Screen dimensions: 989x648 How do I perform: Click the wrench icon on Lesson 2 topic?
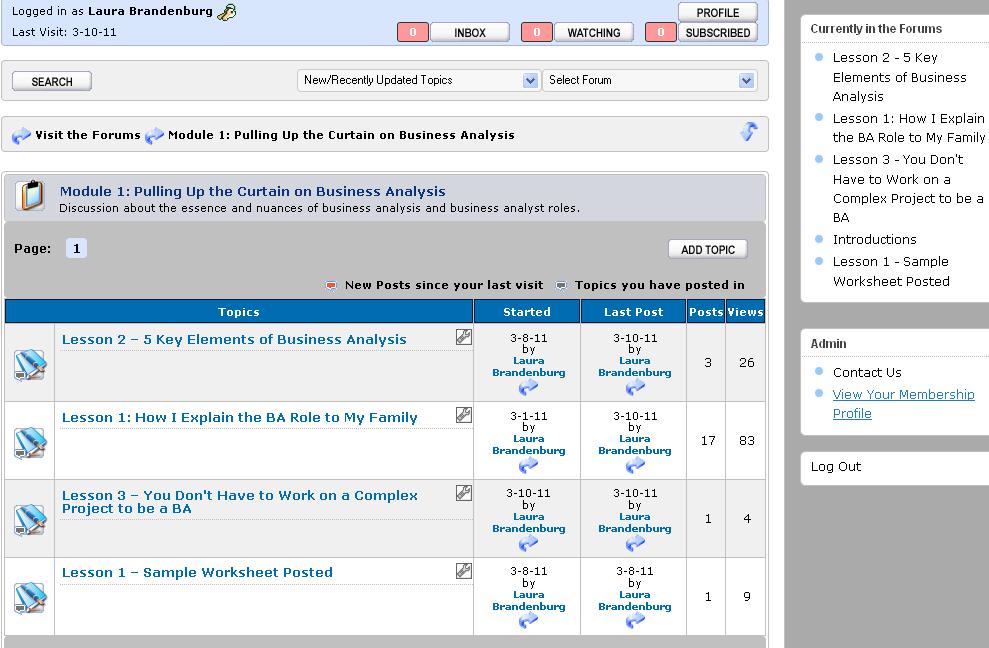[x=463, y=338]
